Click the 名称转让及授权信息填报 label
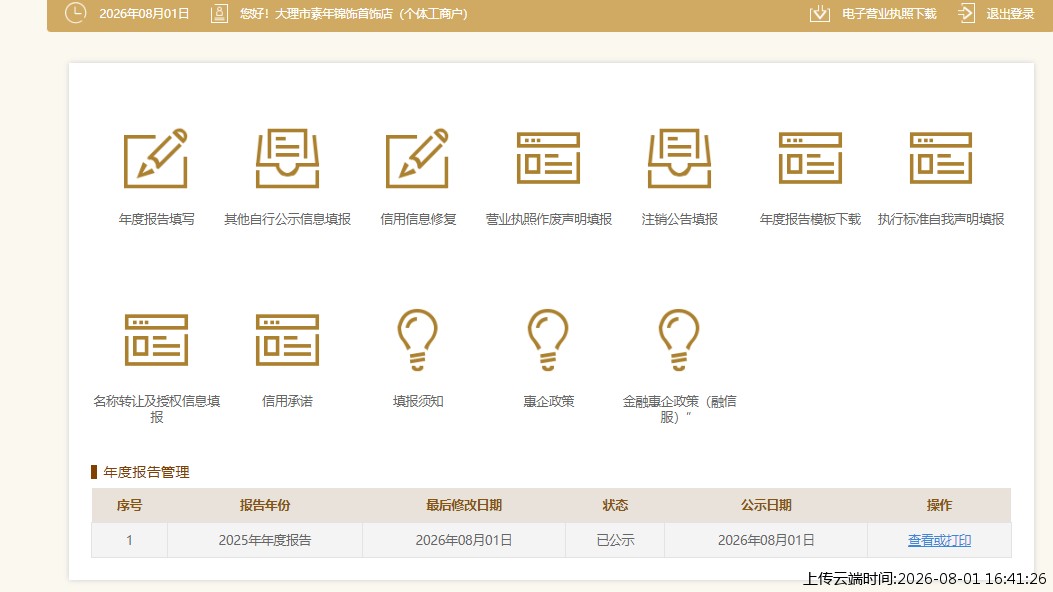1053x592 pixels. pos(156,409)
